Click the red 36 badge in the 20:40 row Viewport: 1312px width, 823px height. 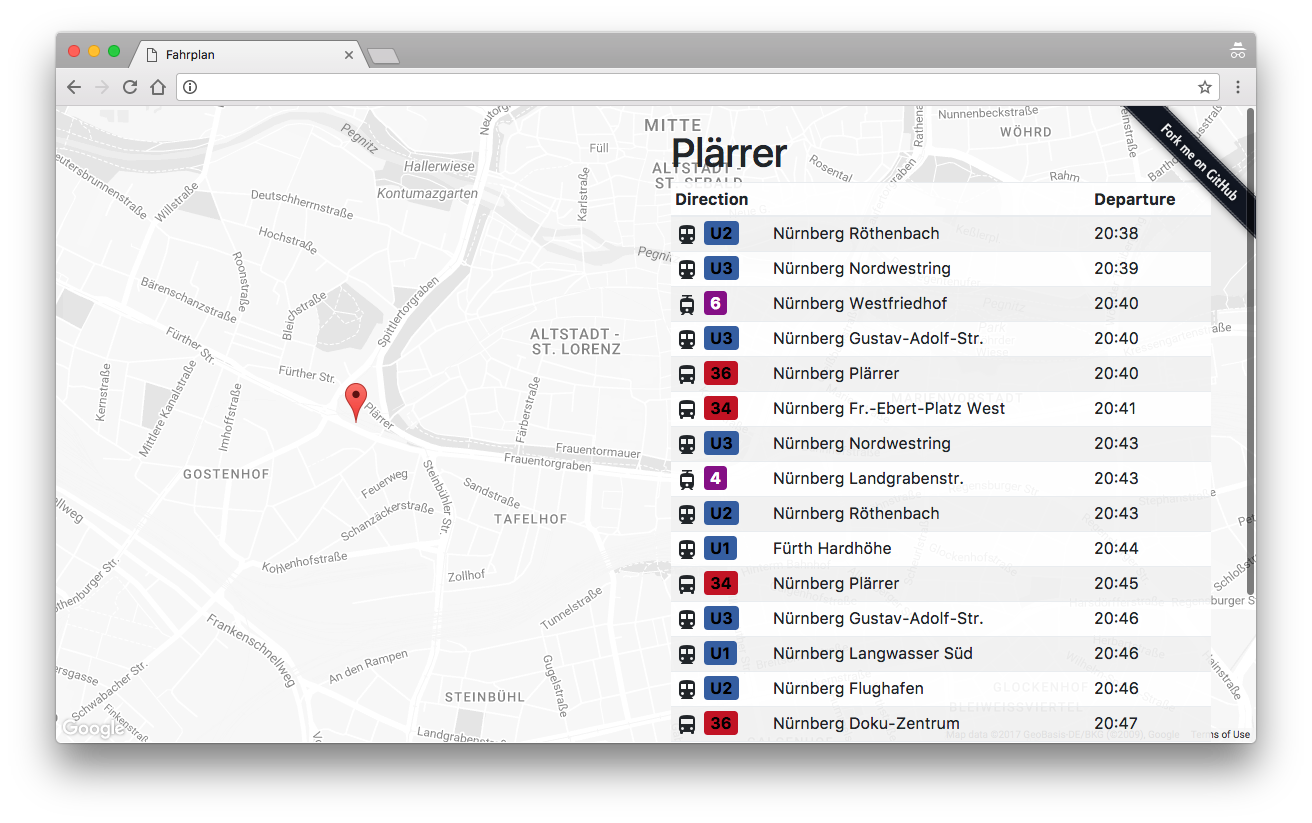click(x=721, y=373)
